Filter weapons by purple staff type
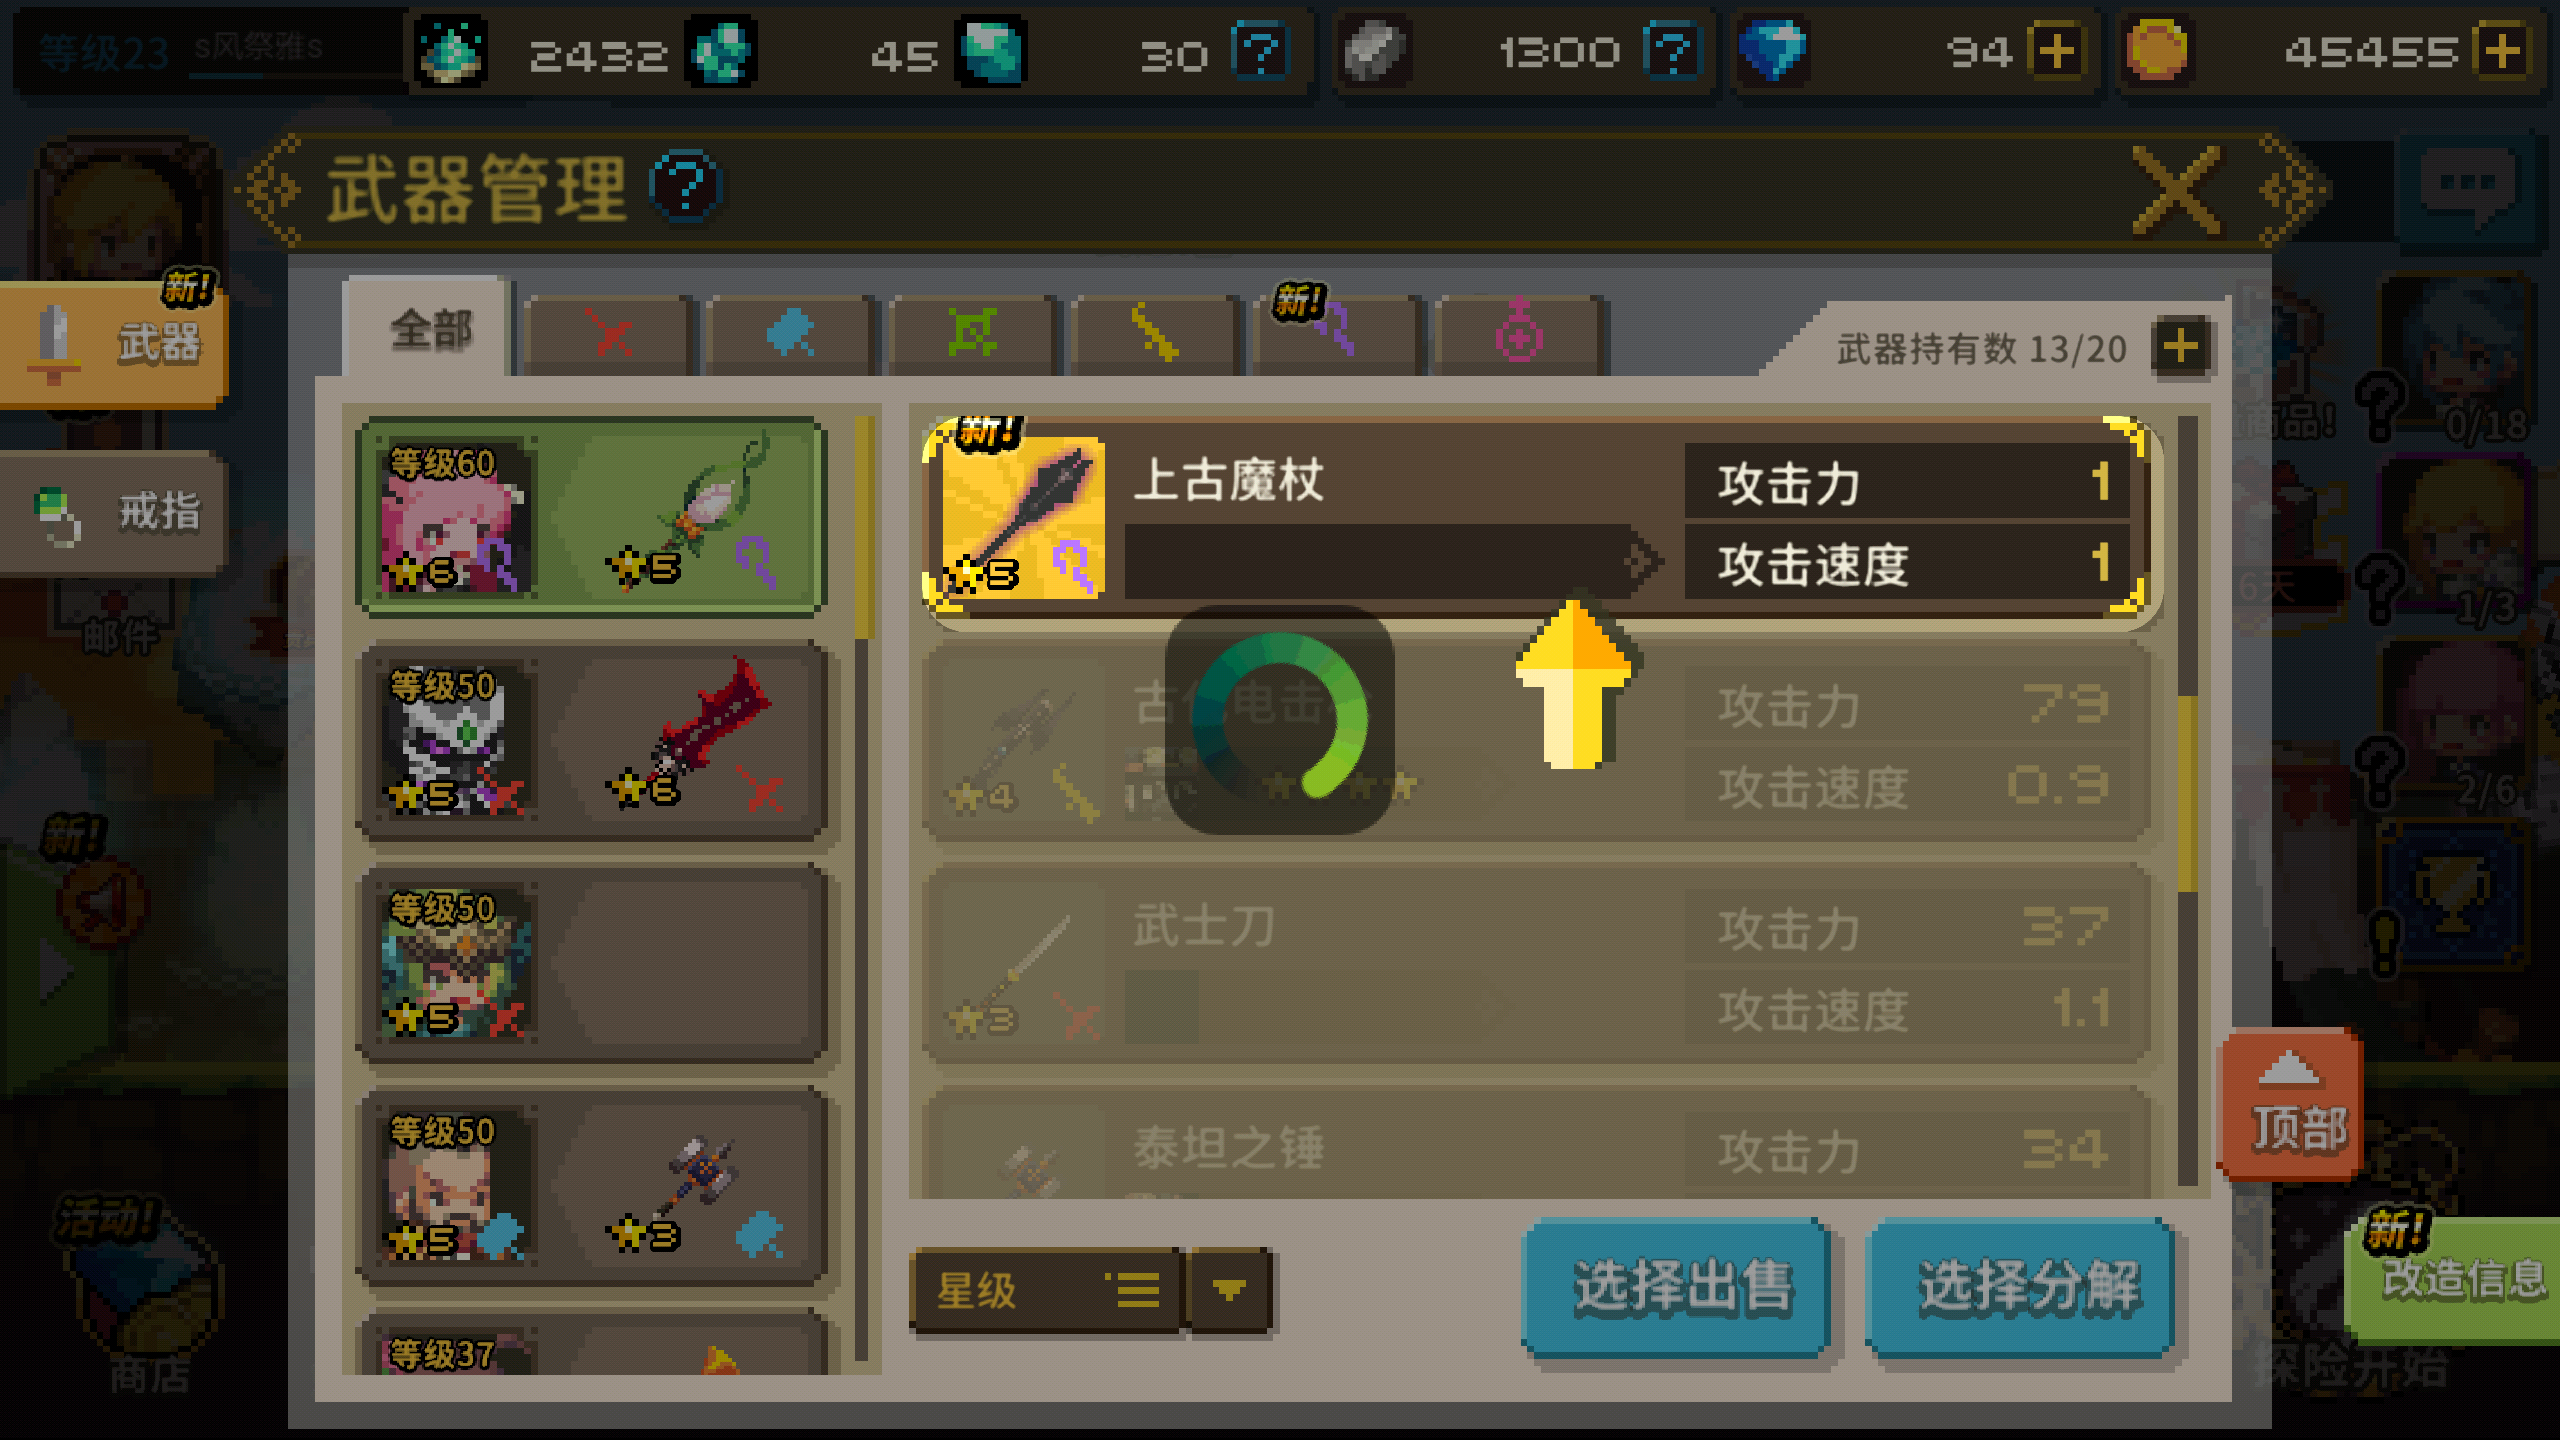The width and height of the screenshot is (2560, 1440). click(x=1336, y=335)
